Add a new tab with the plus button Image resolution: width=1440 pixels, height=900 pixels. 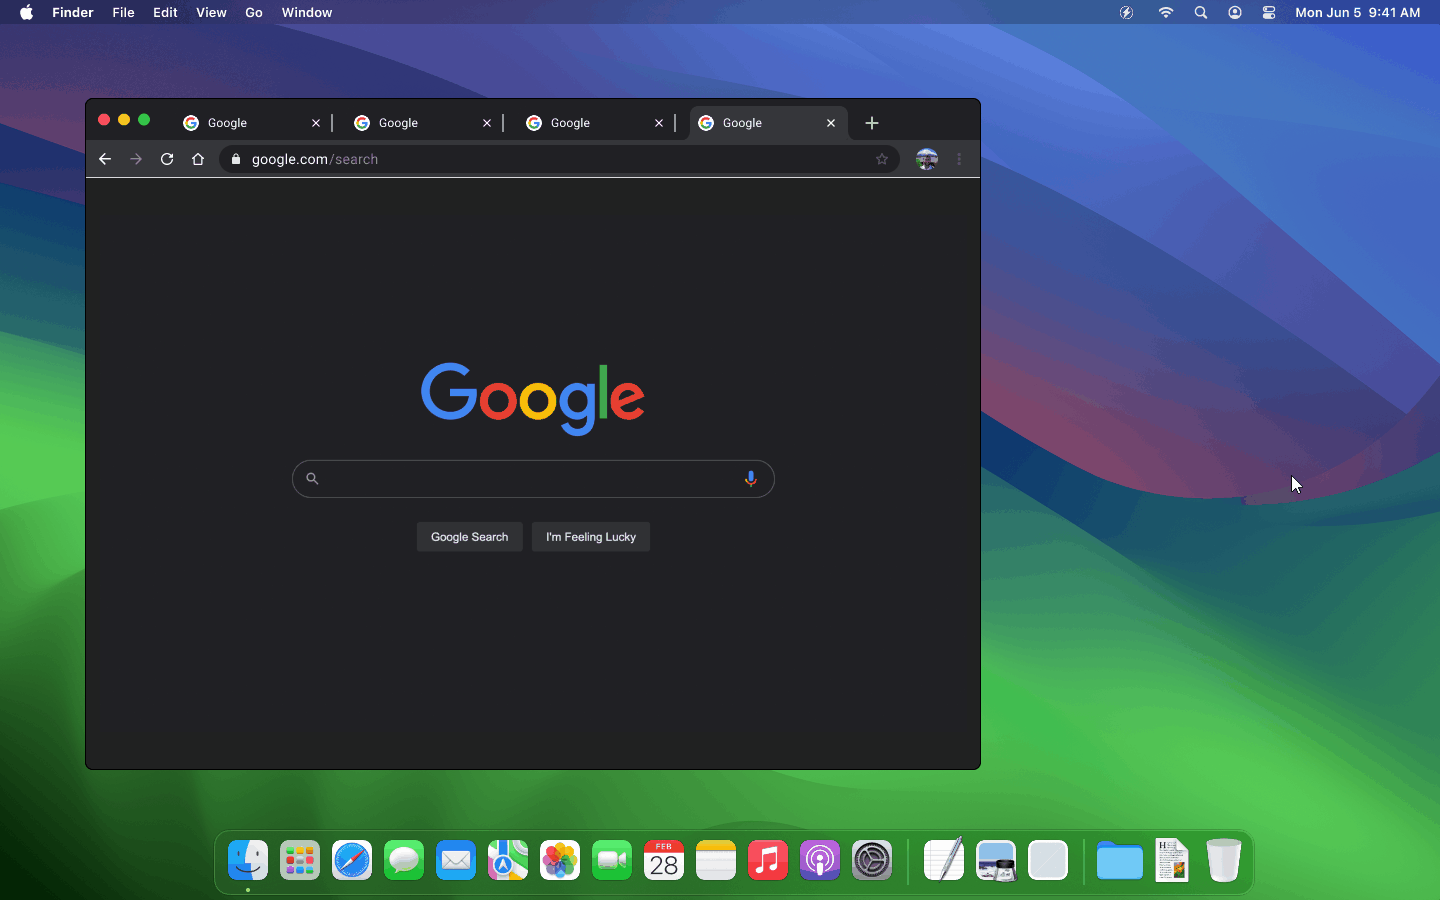coord(872,123)
